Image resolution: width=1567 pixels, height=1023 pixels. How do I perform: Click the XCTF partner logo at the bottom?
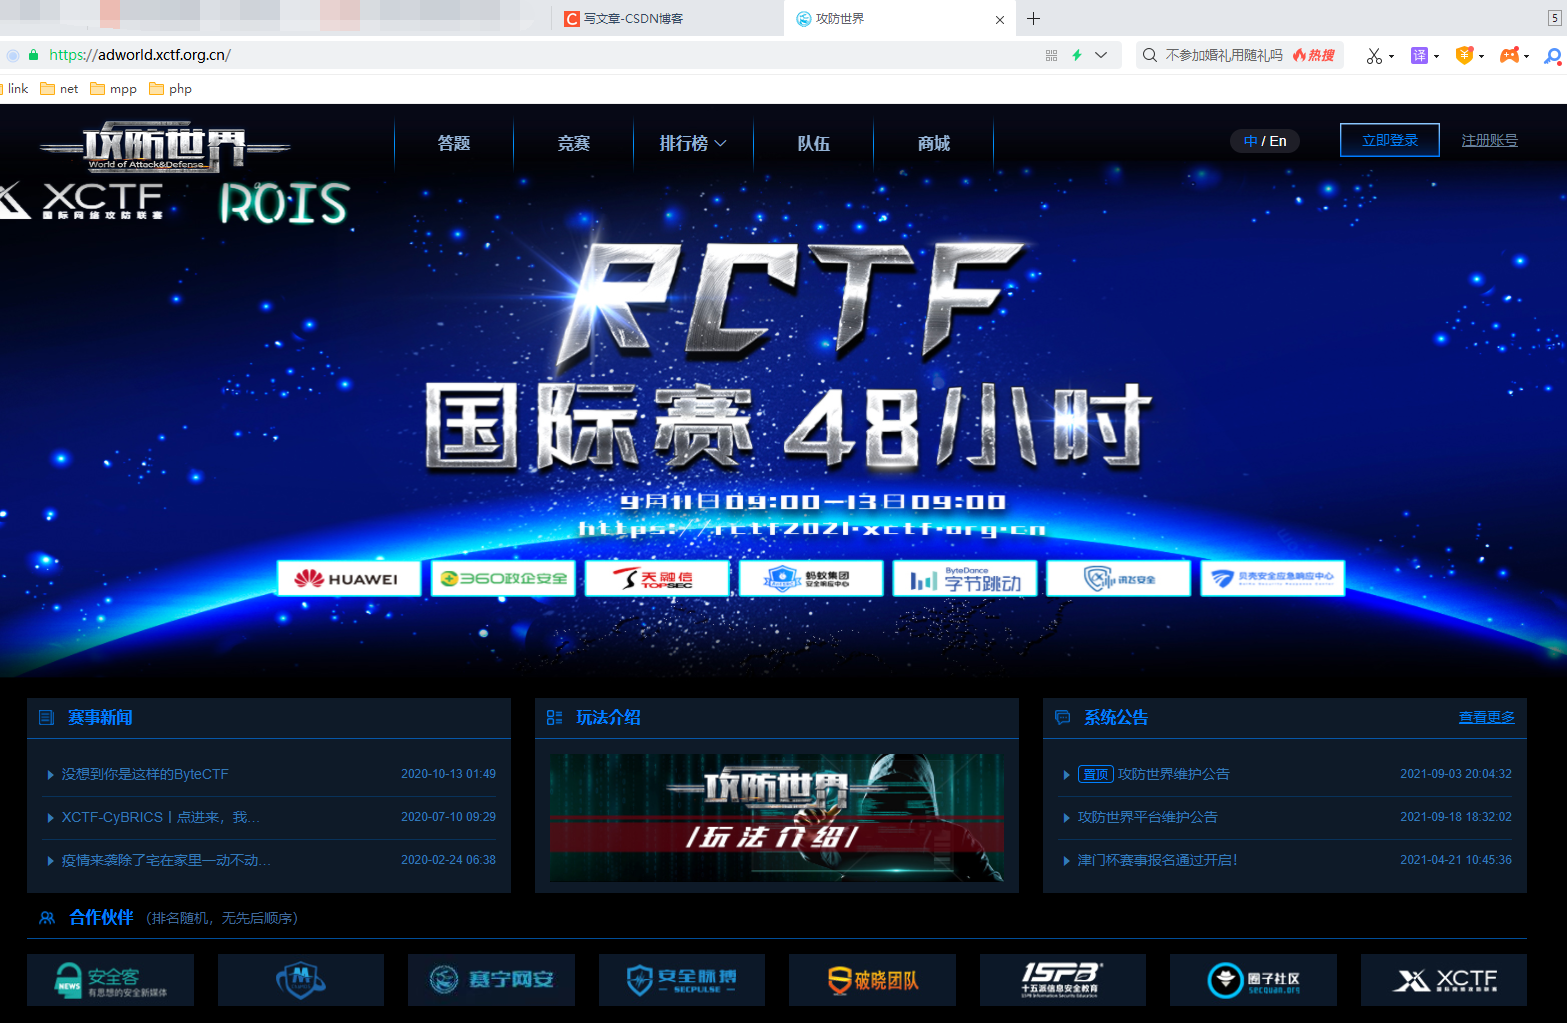(1444, 980)
